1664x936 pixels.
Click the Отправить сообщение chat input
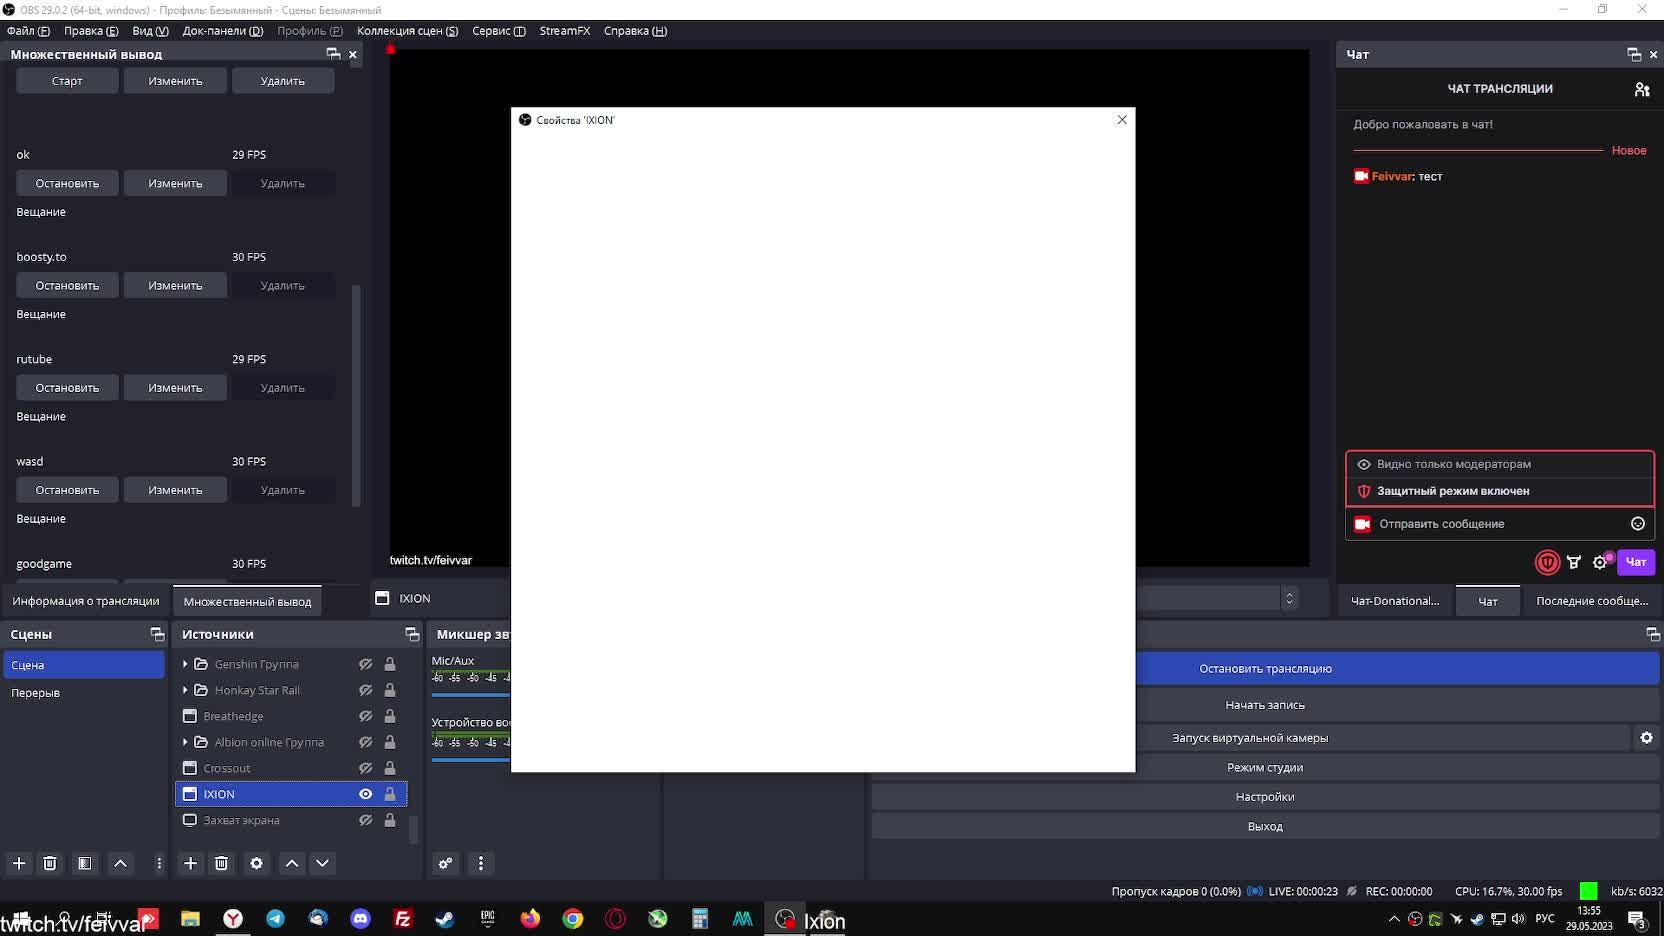[1500, 524]
